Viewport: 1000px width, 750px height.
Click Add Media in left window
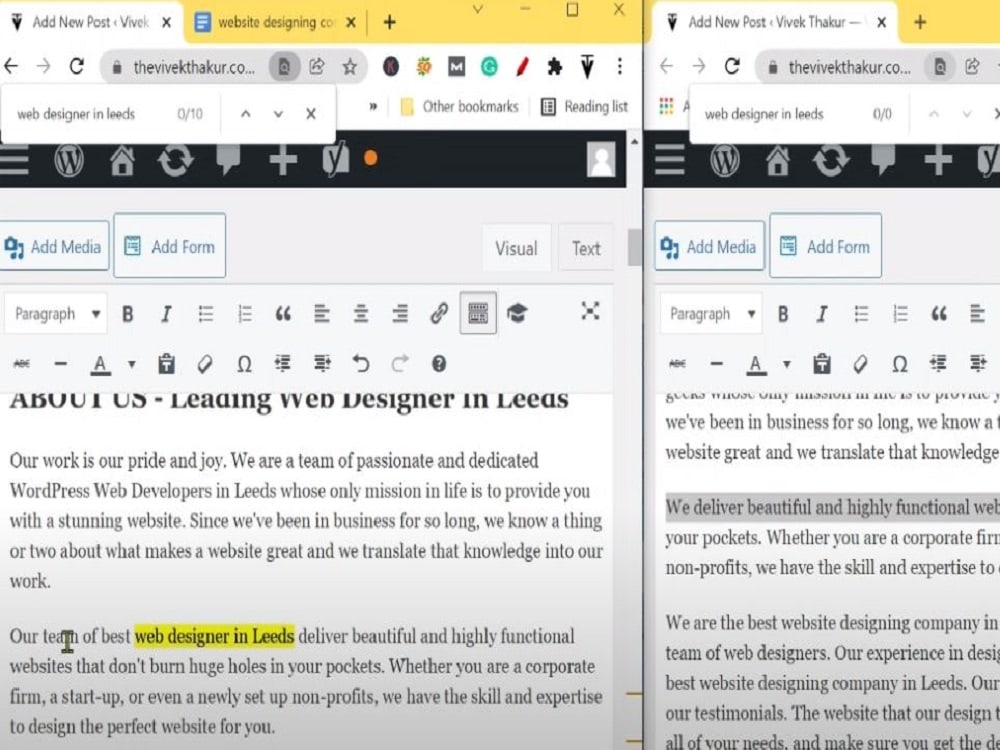(x=54, y=246)
